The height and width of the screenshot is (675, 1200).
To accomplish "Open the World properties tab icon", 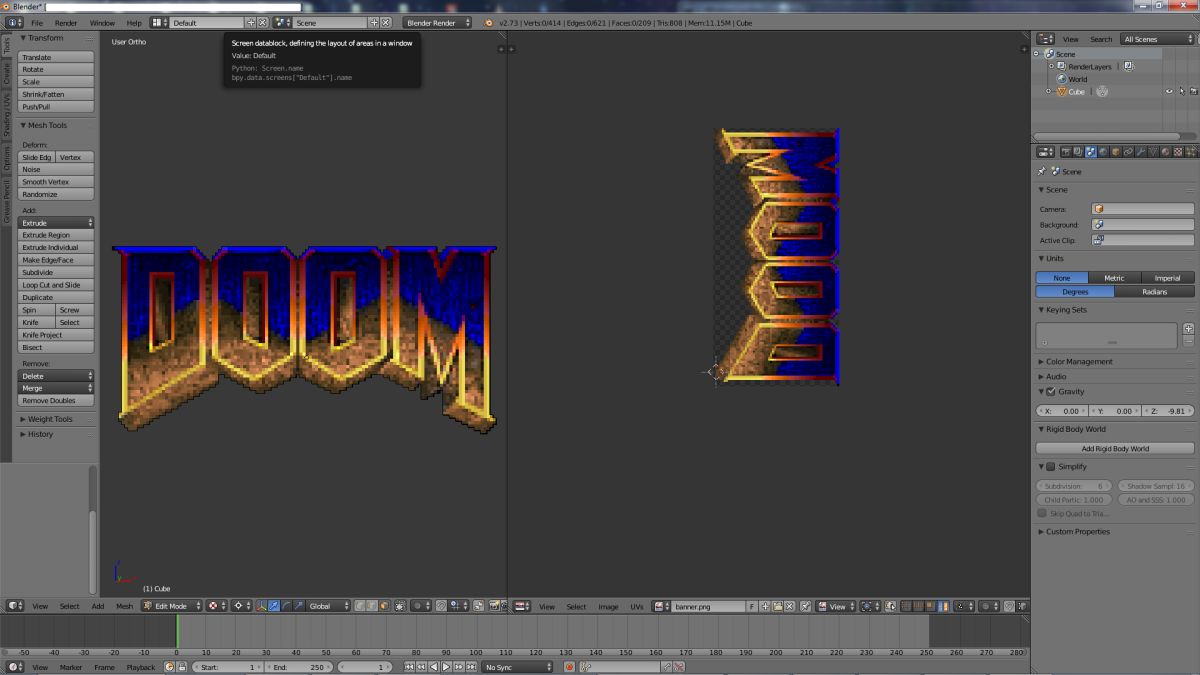I will click(1103, 152).
